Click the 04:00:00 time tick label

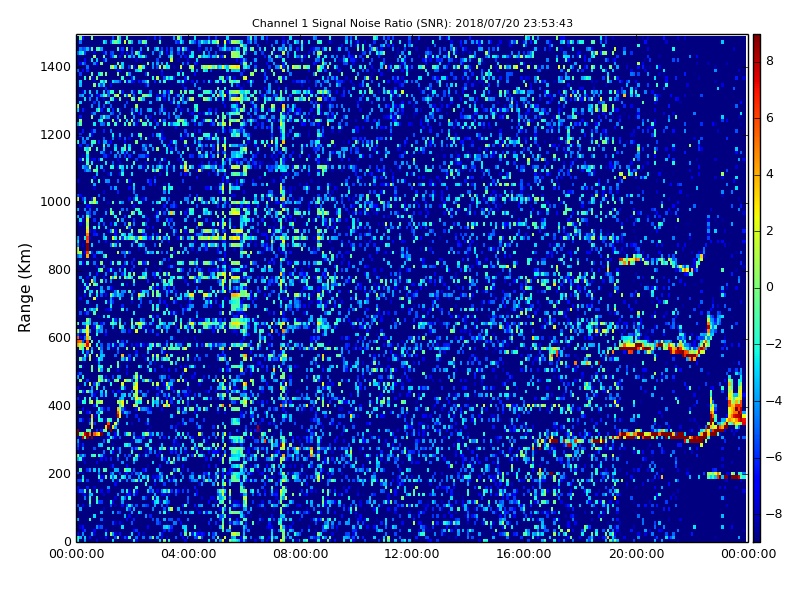189,554
